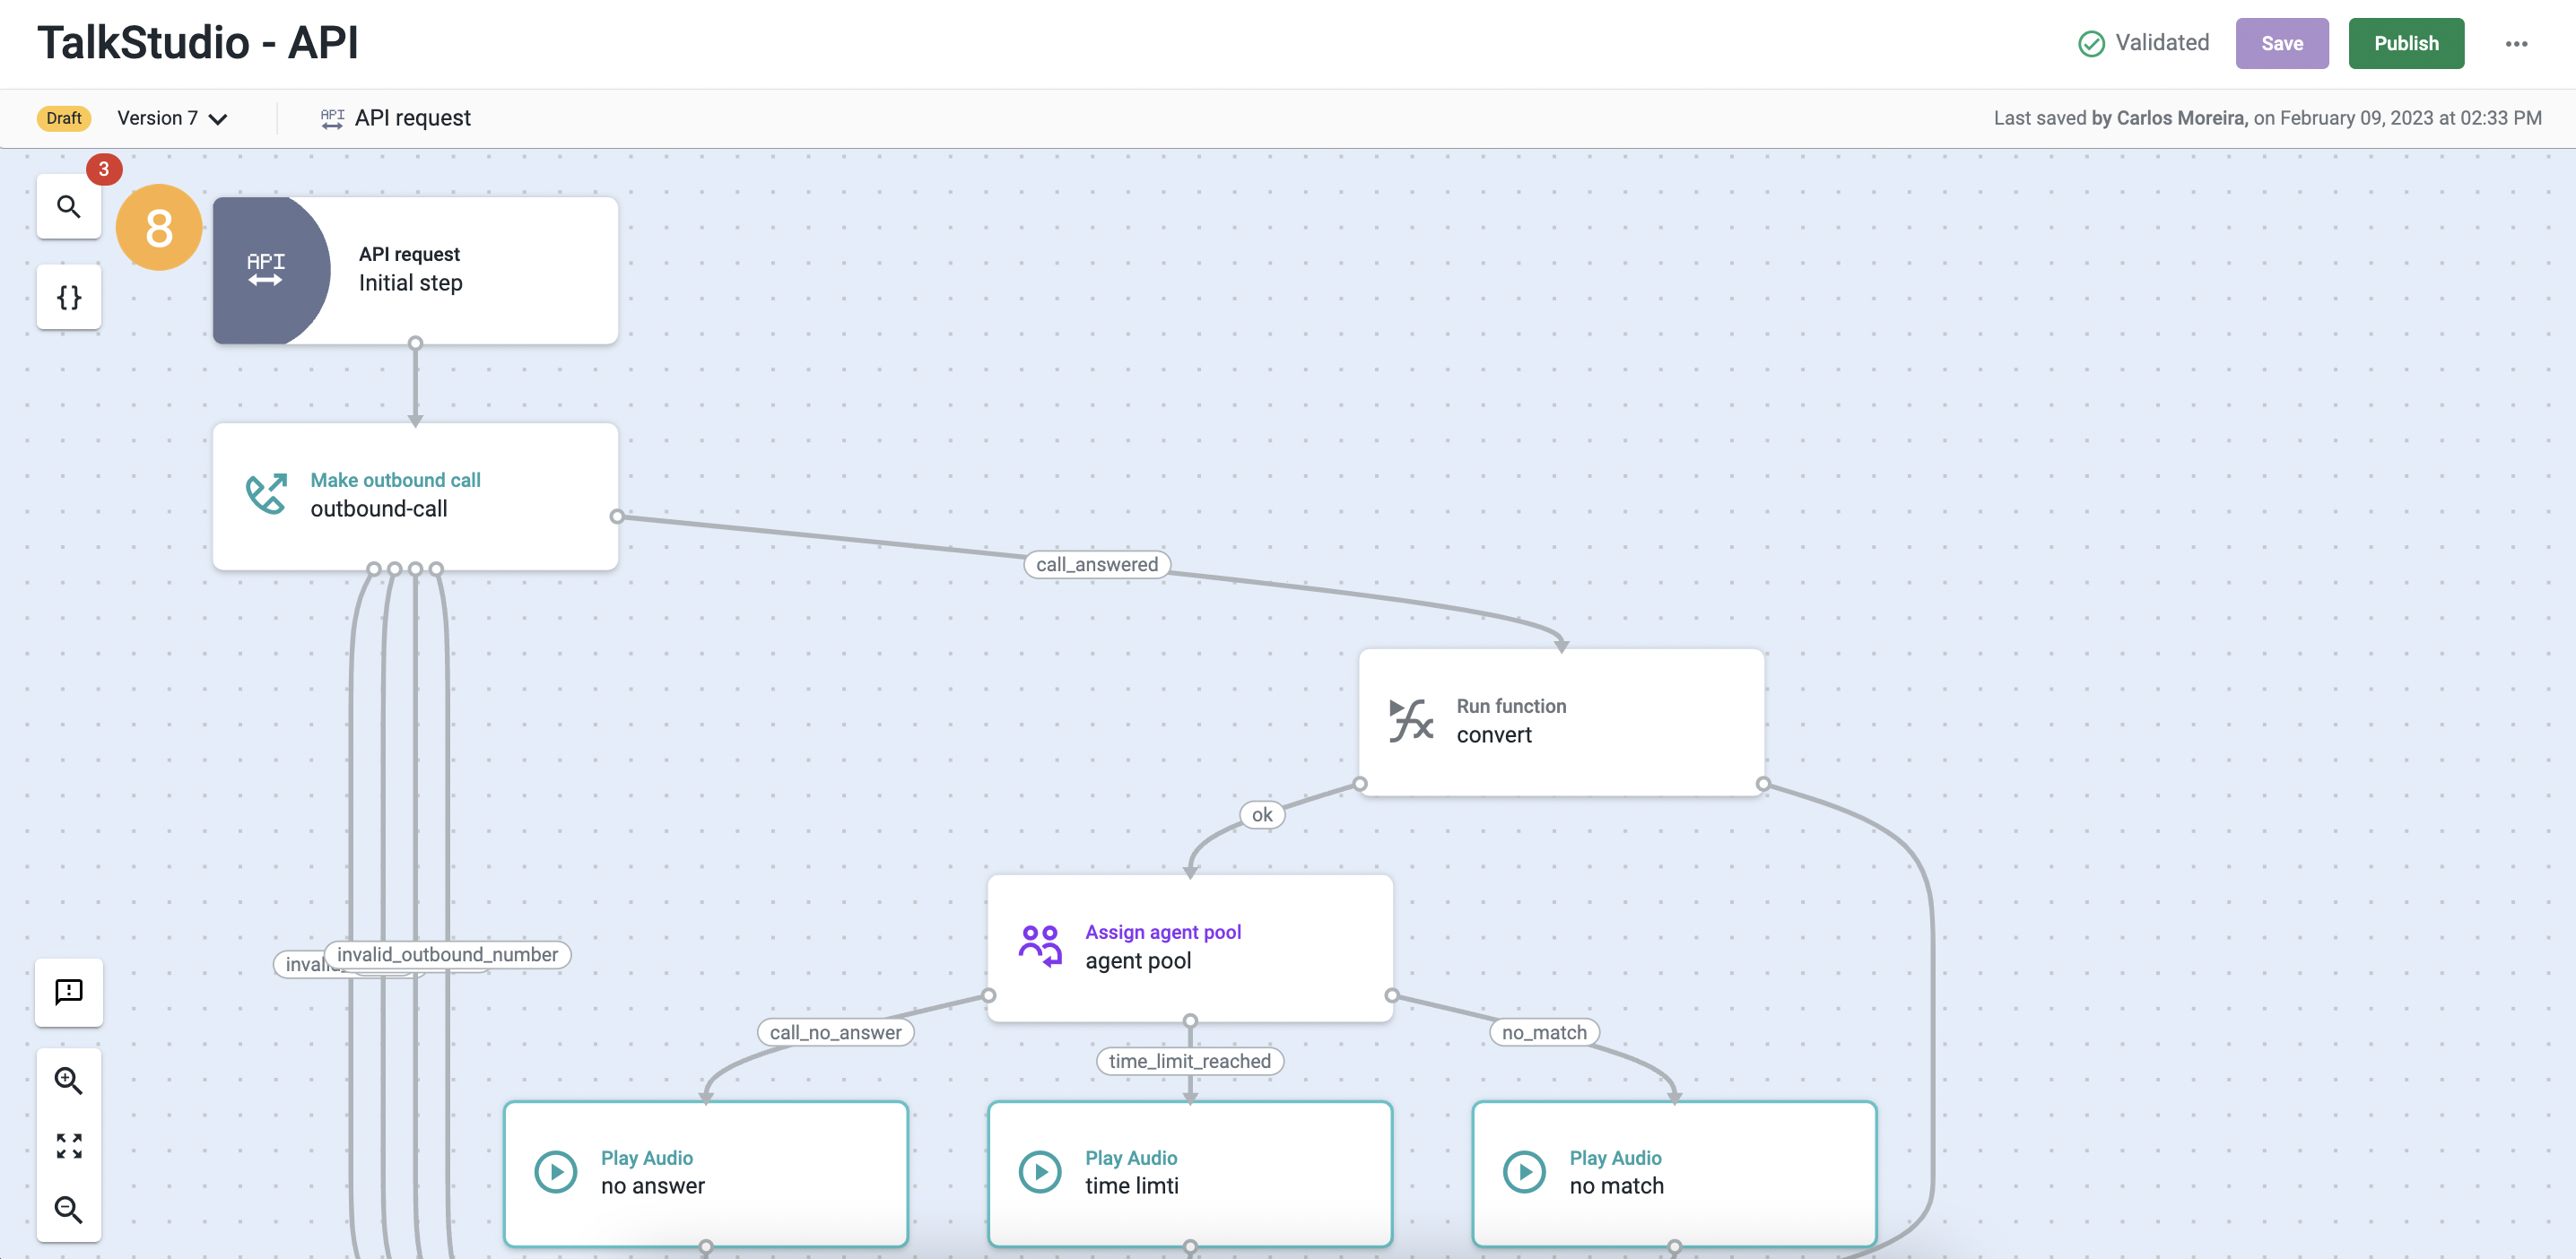
Task: Click the Run function fx icon
Action: pos(1411,720)
